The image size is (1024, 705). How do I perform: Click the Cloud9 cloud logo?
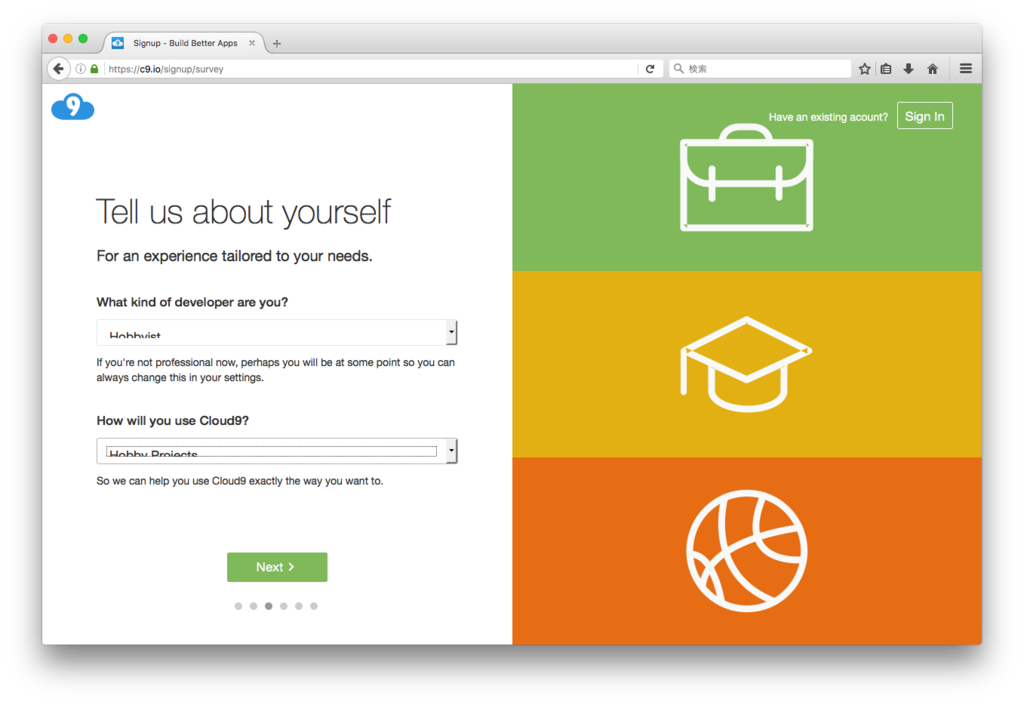pyautogui.click(x=72, y=106)
